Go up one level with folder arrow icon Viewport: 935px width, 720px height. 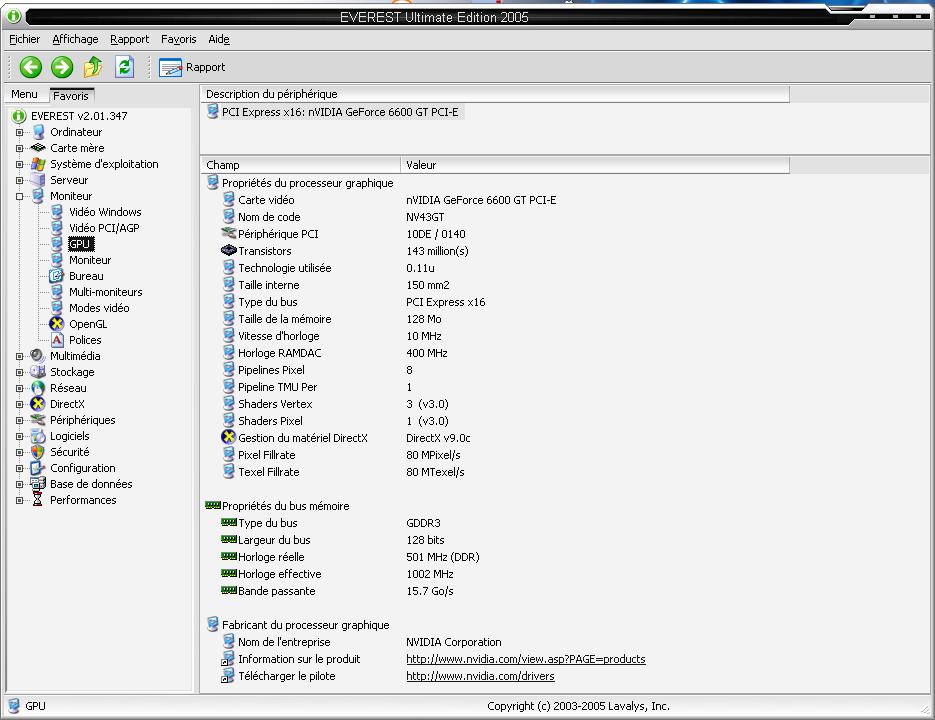pyautogui.click(x=93, y=67)
